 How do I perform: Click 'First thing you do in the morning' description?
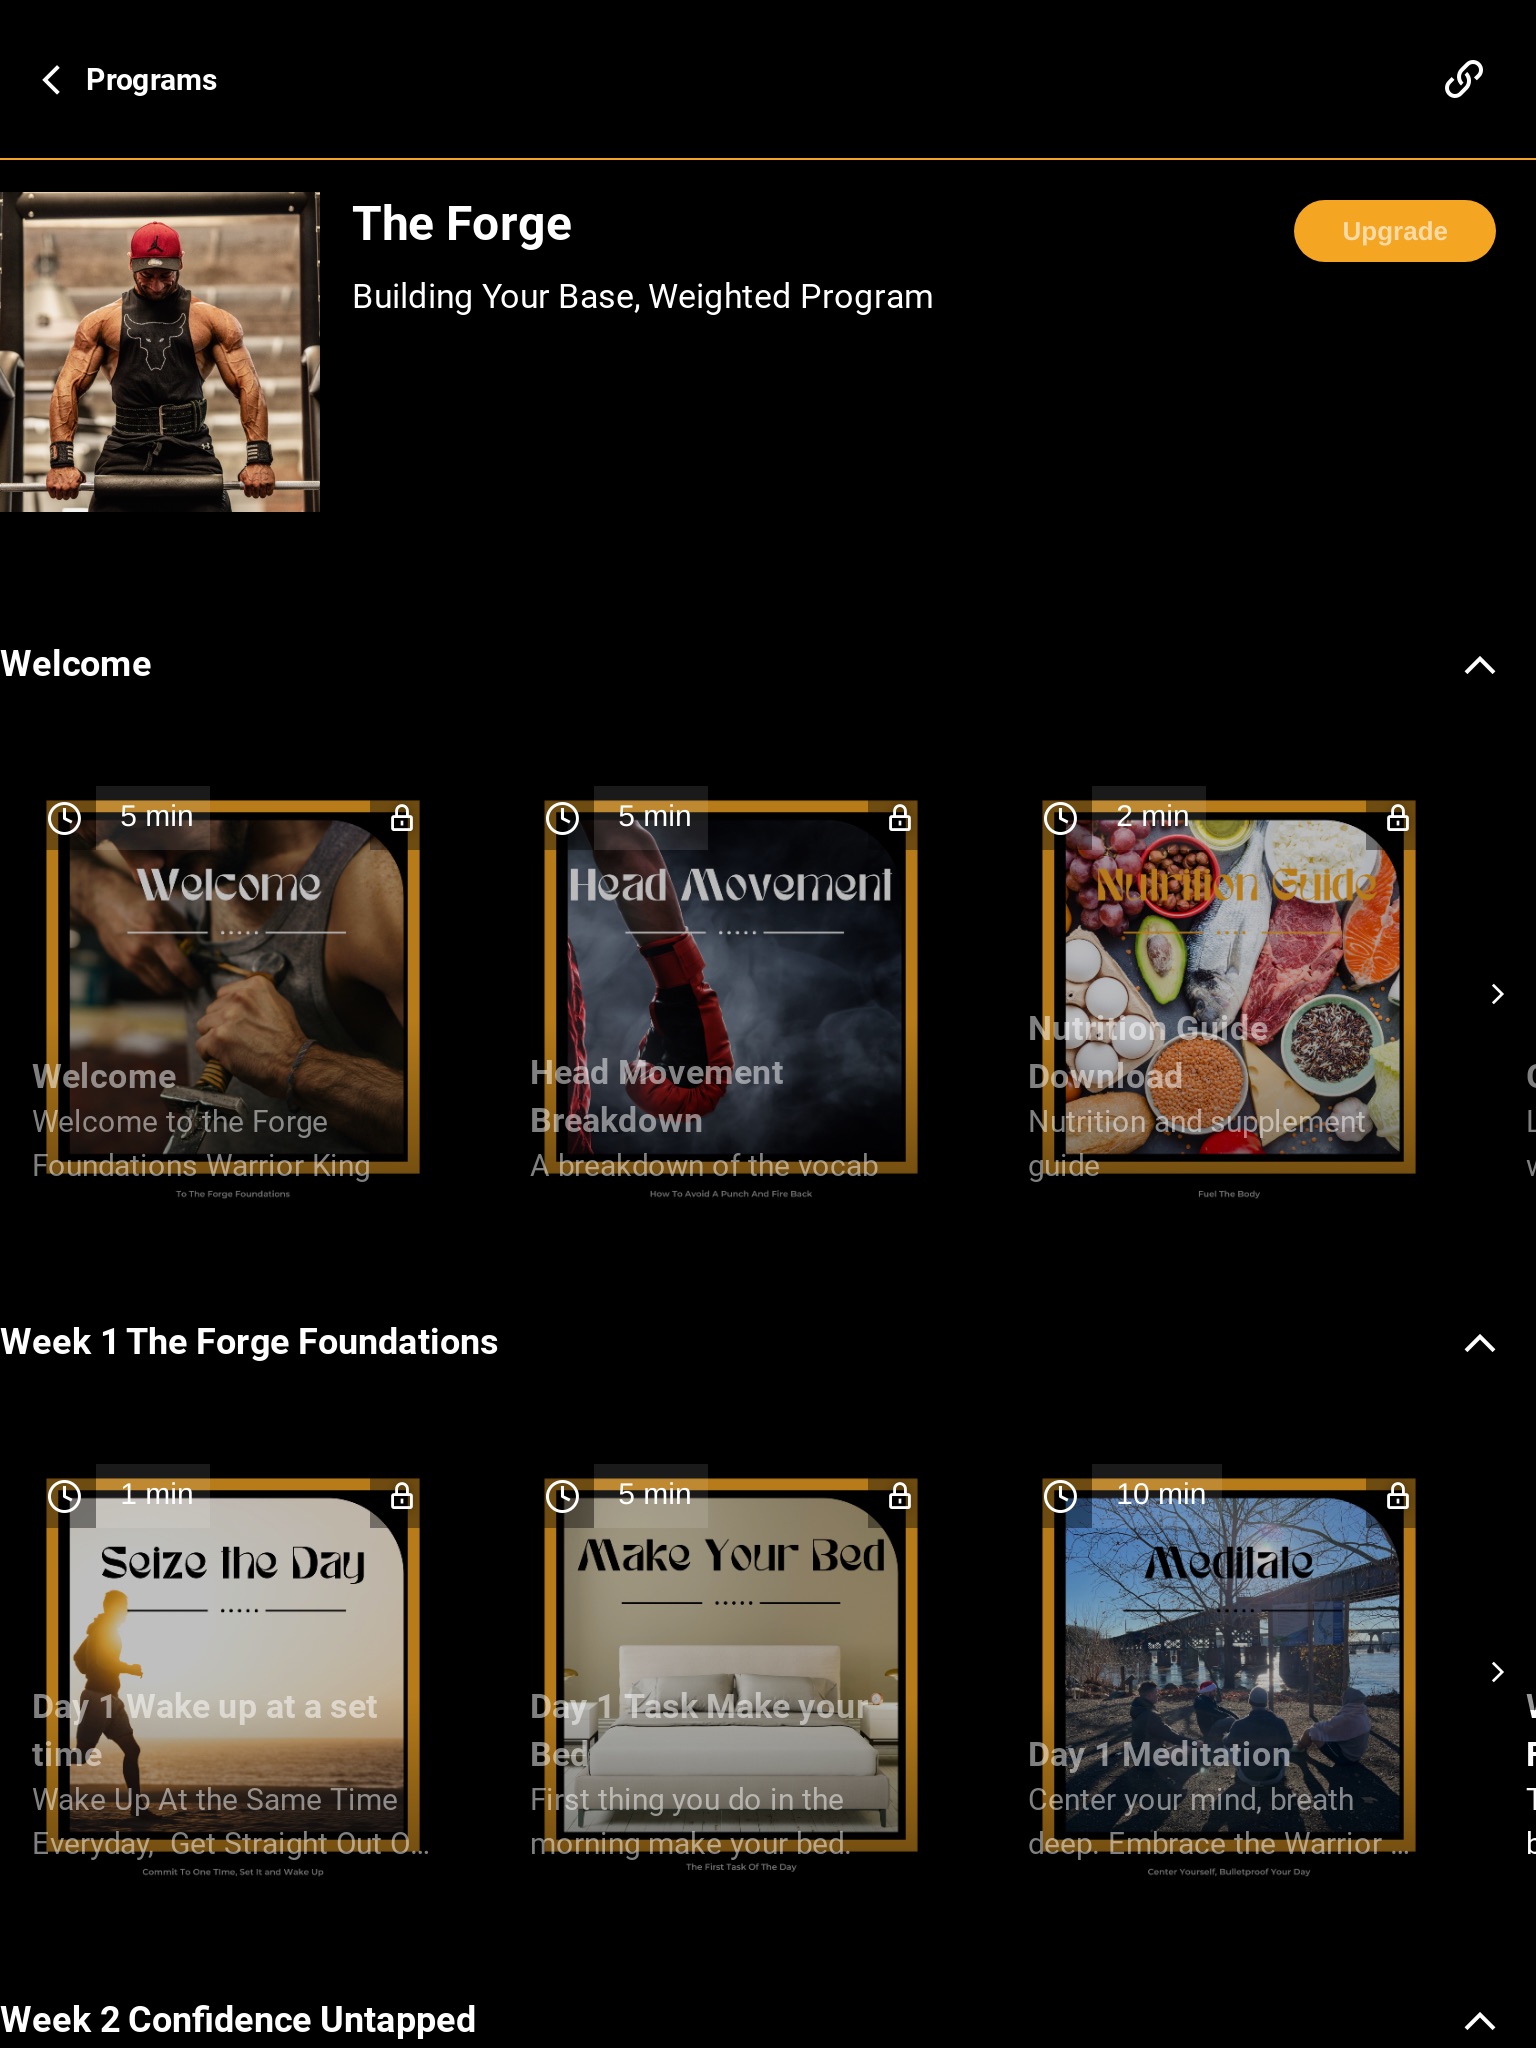click(x=690, y=1822)
